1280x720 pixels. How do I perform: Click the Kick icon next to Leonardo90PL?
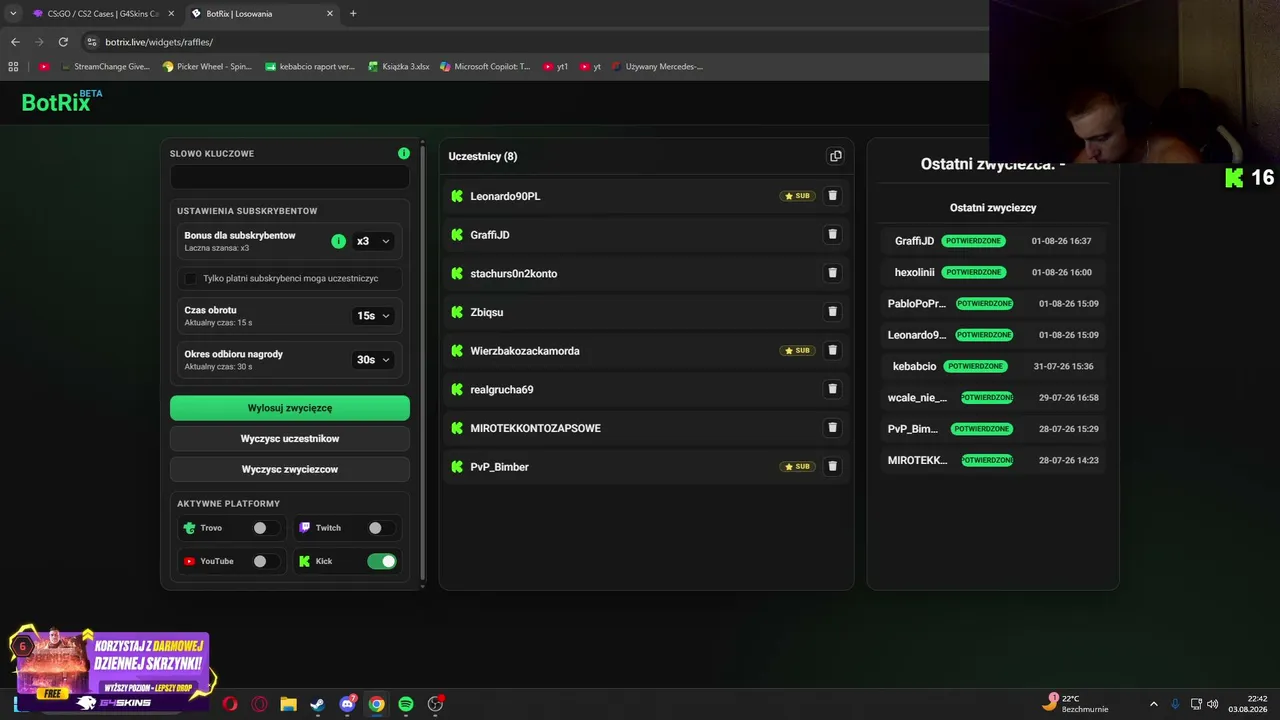coord(457,196)
